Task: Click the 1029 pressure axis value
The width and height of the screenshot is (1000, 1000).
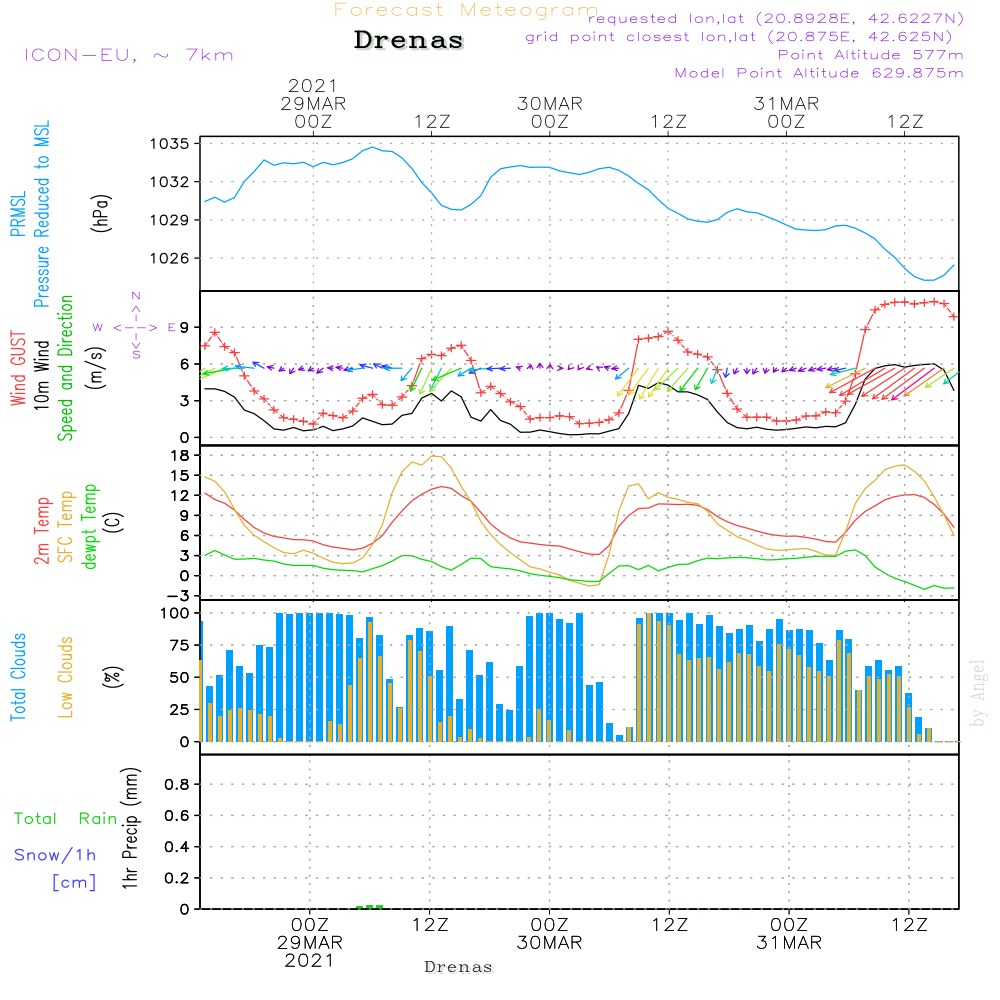Action: (x=170, y=221)
